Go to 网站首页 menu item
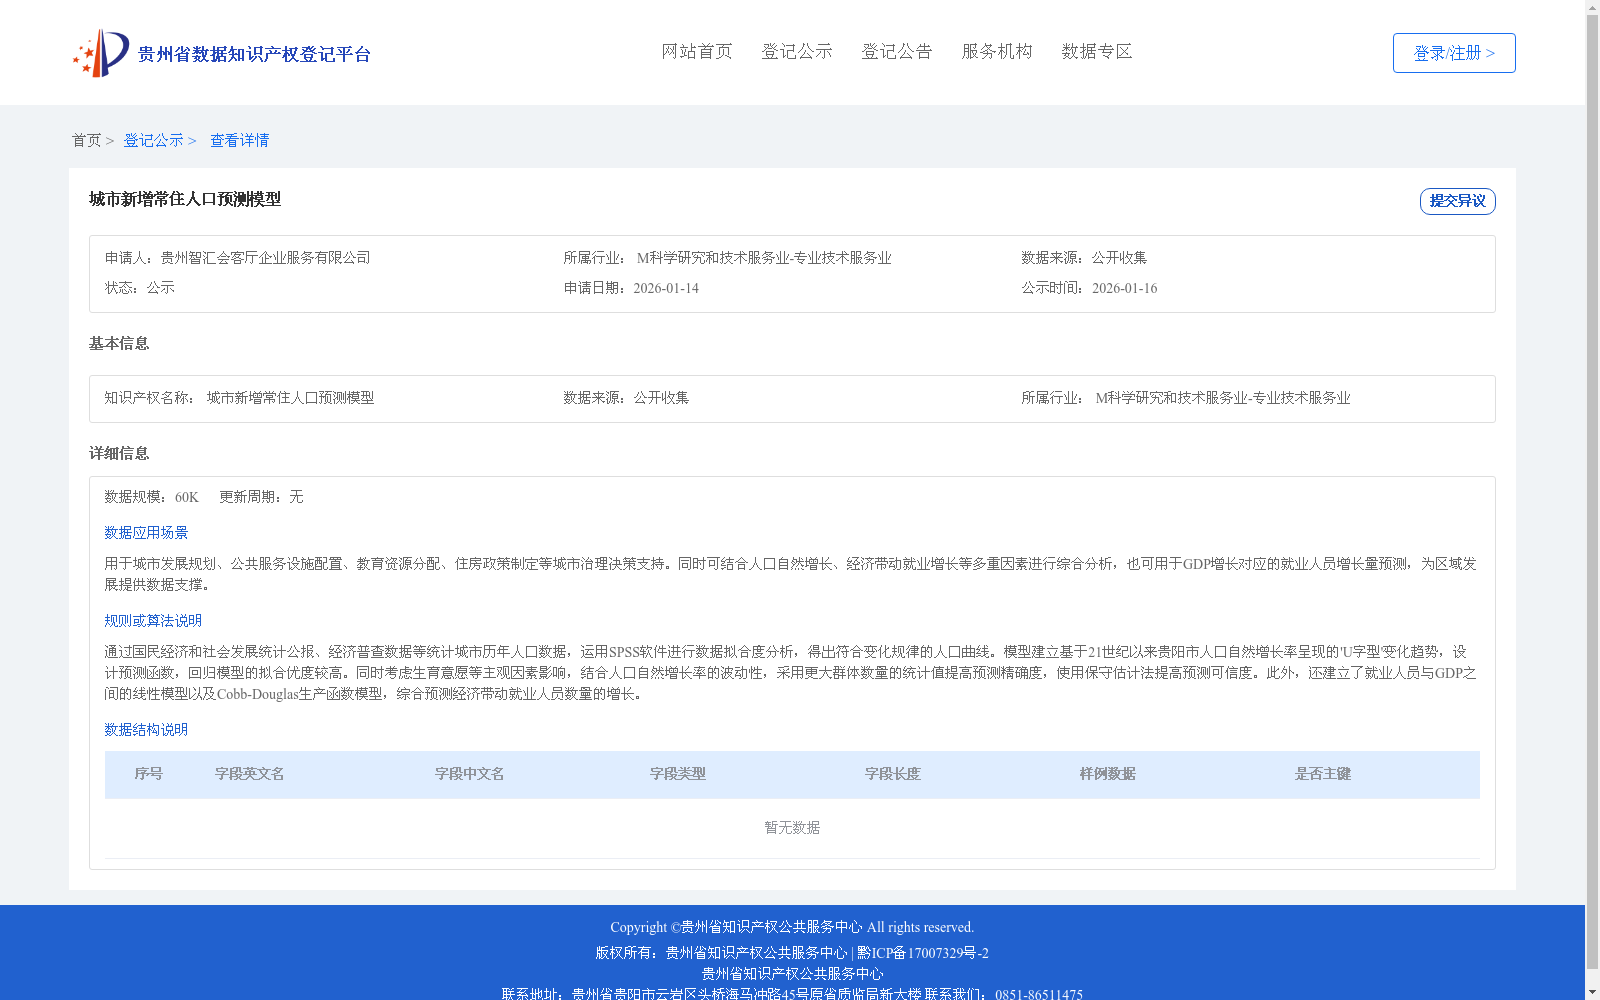The height and width of the screenshot is (1000, 1600). point(697,51)
